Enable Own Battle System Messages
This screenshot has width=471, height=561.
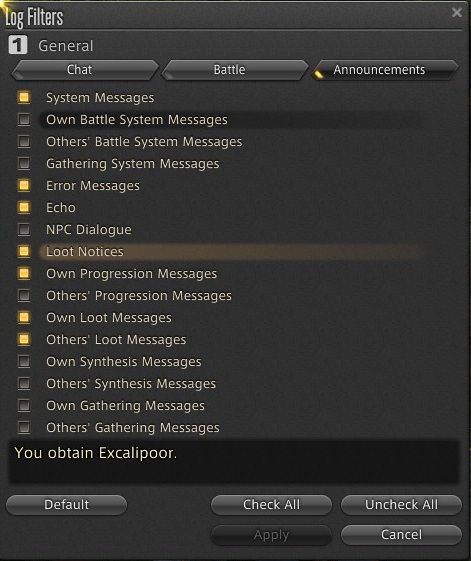click(x=24, y=119)
